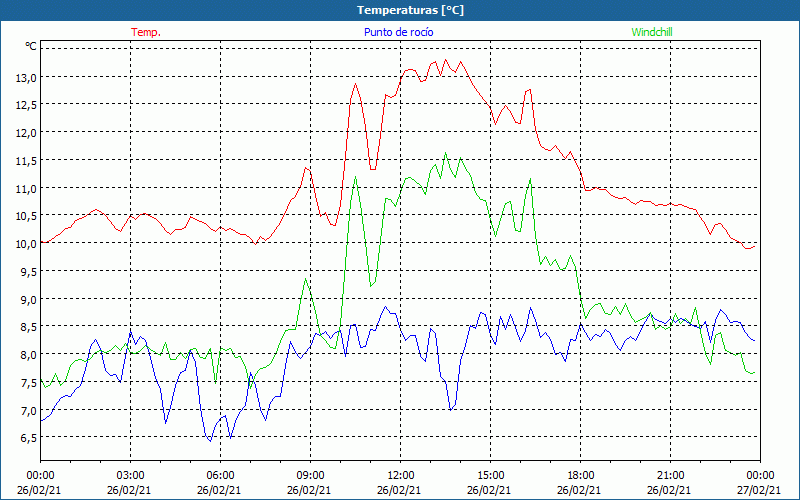The width and height of the screenshot is (800, 500).
Task: Click the 9,5 y-axis value
Action: pyautogui.click(x=29, y=272)
